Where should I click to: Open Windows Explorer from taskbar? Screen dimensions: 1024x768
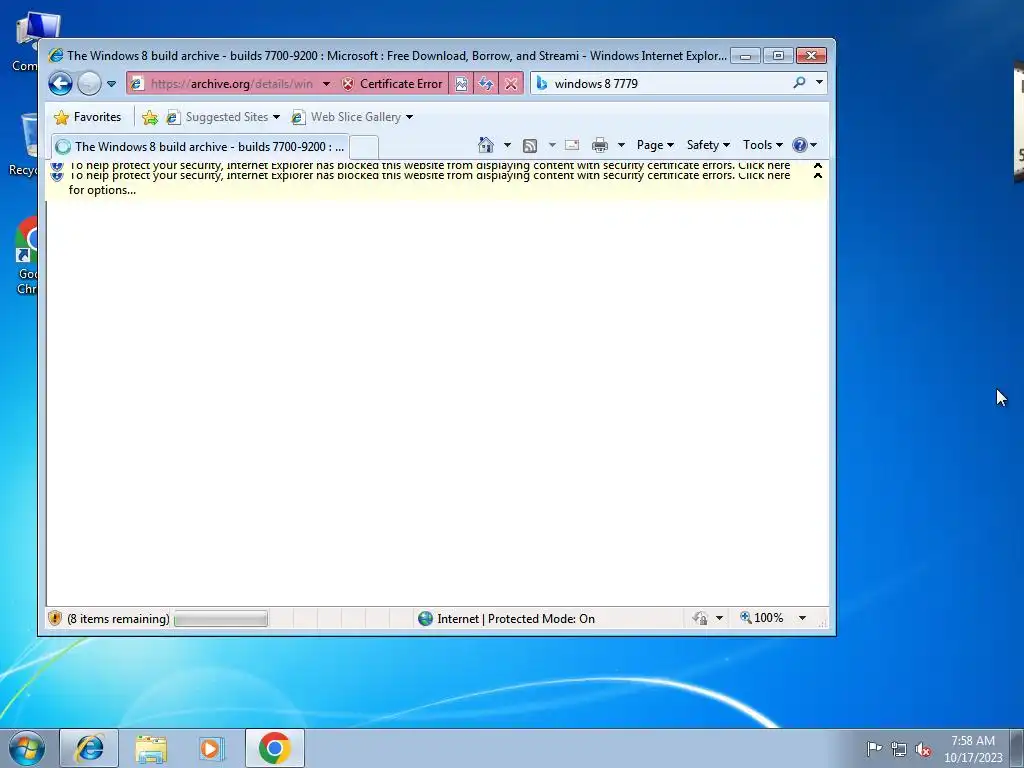[x=151, y=748]
